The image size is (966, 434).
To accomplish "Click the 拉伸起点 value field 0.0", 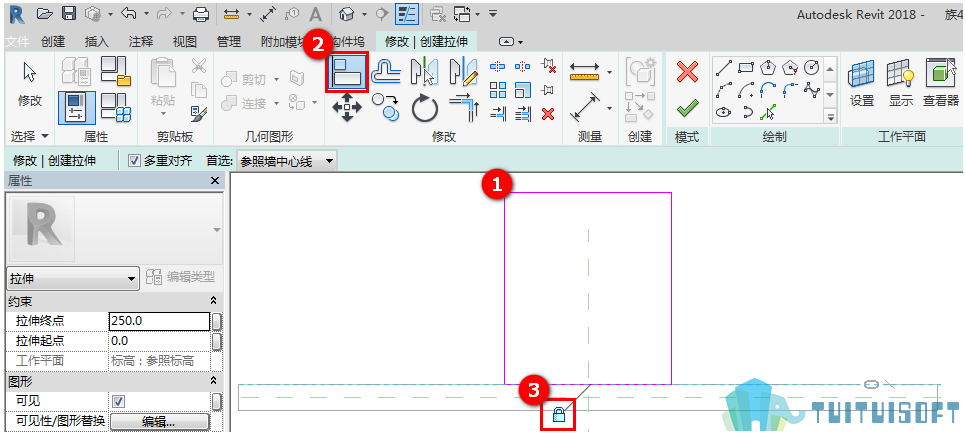I will (x=160, y=341).
